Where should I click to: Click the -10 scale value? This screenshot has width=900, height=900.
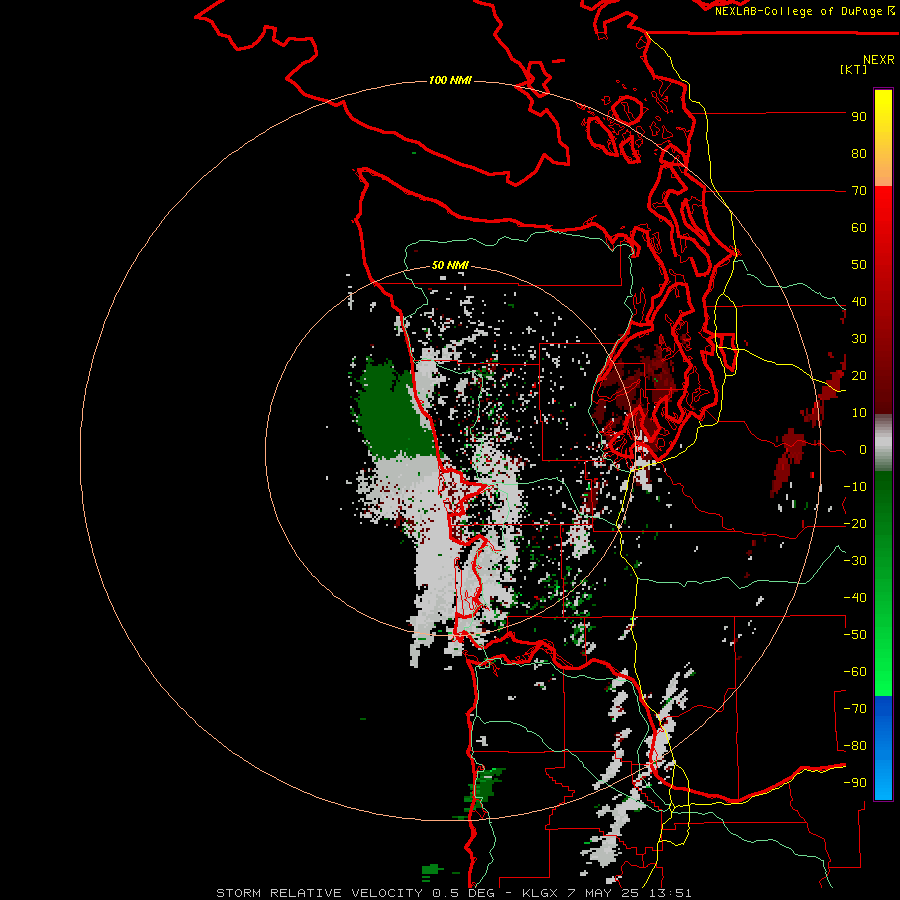coord(855,487)
